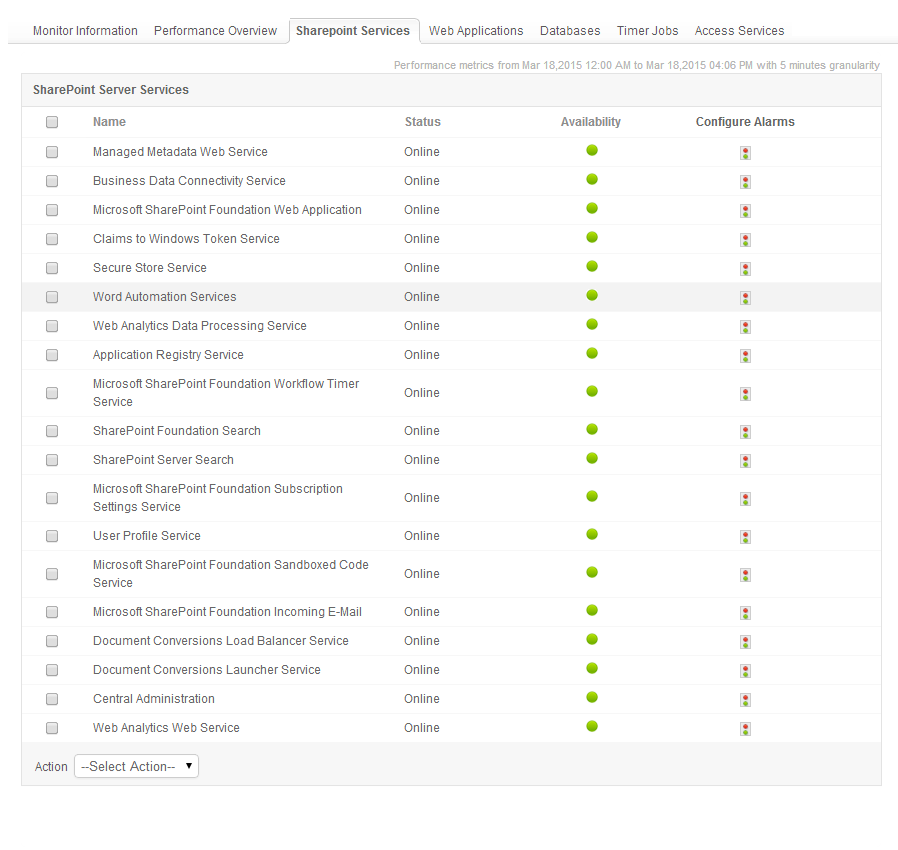The height and width of the screenshot is (850, 898).
Task: Go to the Timer Jobs tab
Action: tap(647, 31)
